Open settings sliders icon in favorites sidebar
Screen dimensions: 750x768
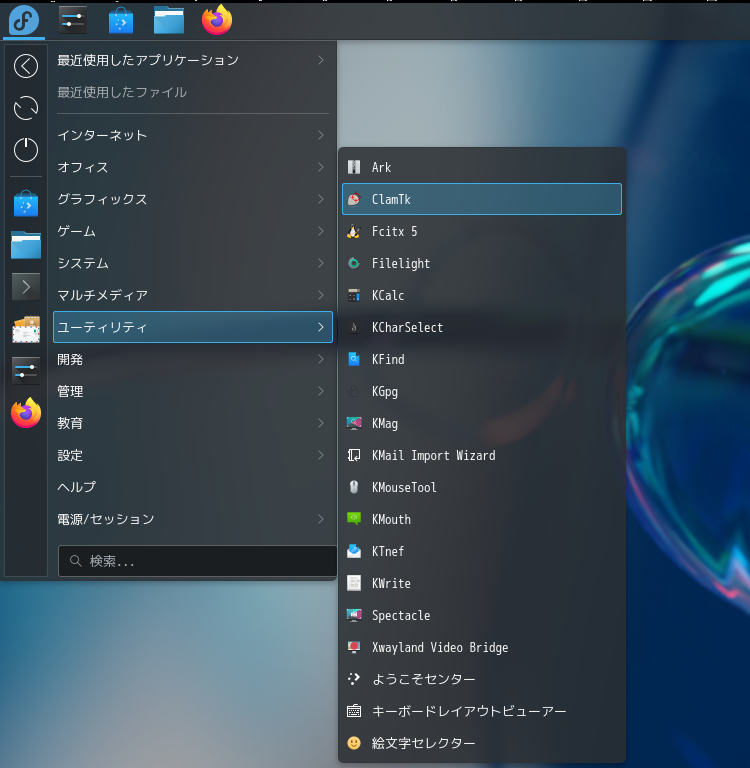[x=26, y=370]
